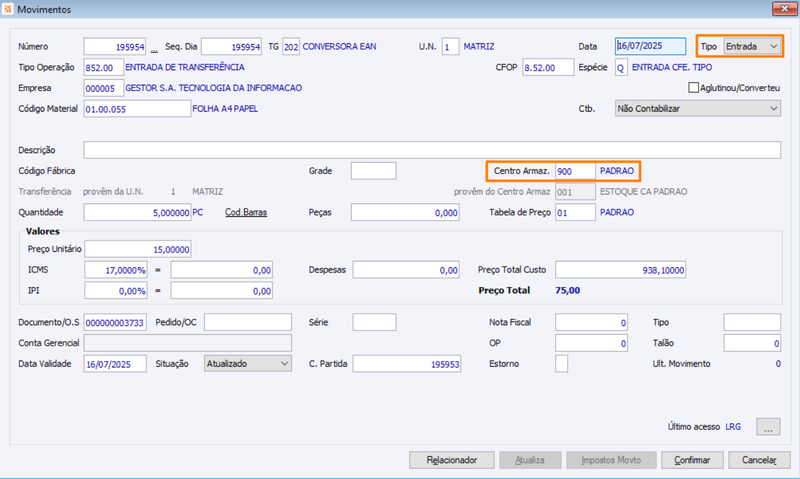Confirm the movement with Confirmar button
800x479 pixels.
click(692, 460)
